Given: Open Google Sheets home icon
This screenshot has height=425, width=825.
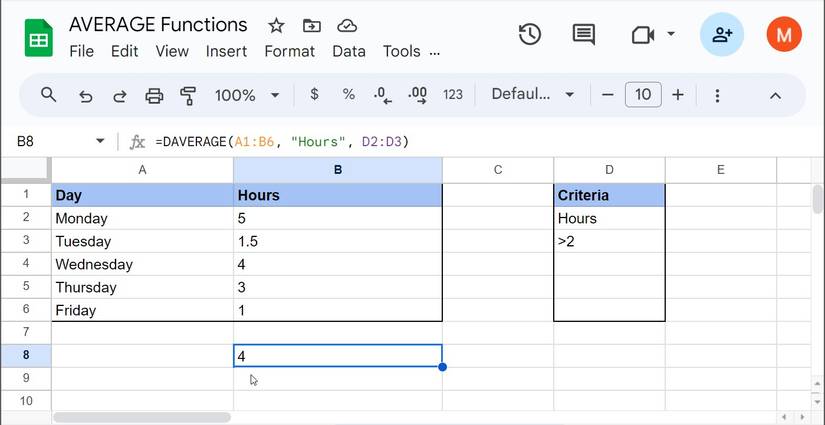Looking at the screenshot, I should click(x=38, y=38).
